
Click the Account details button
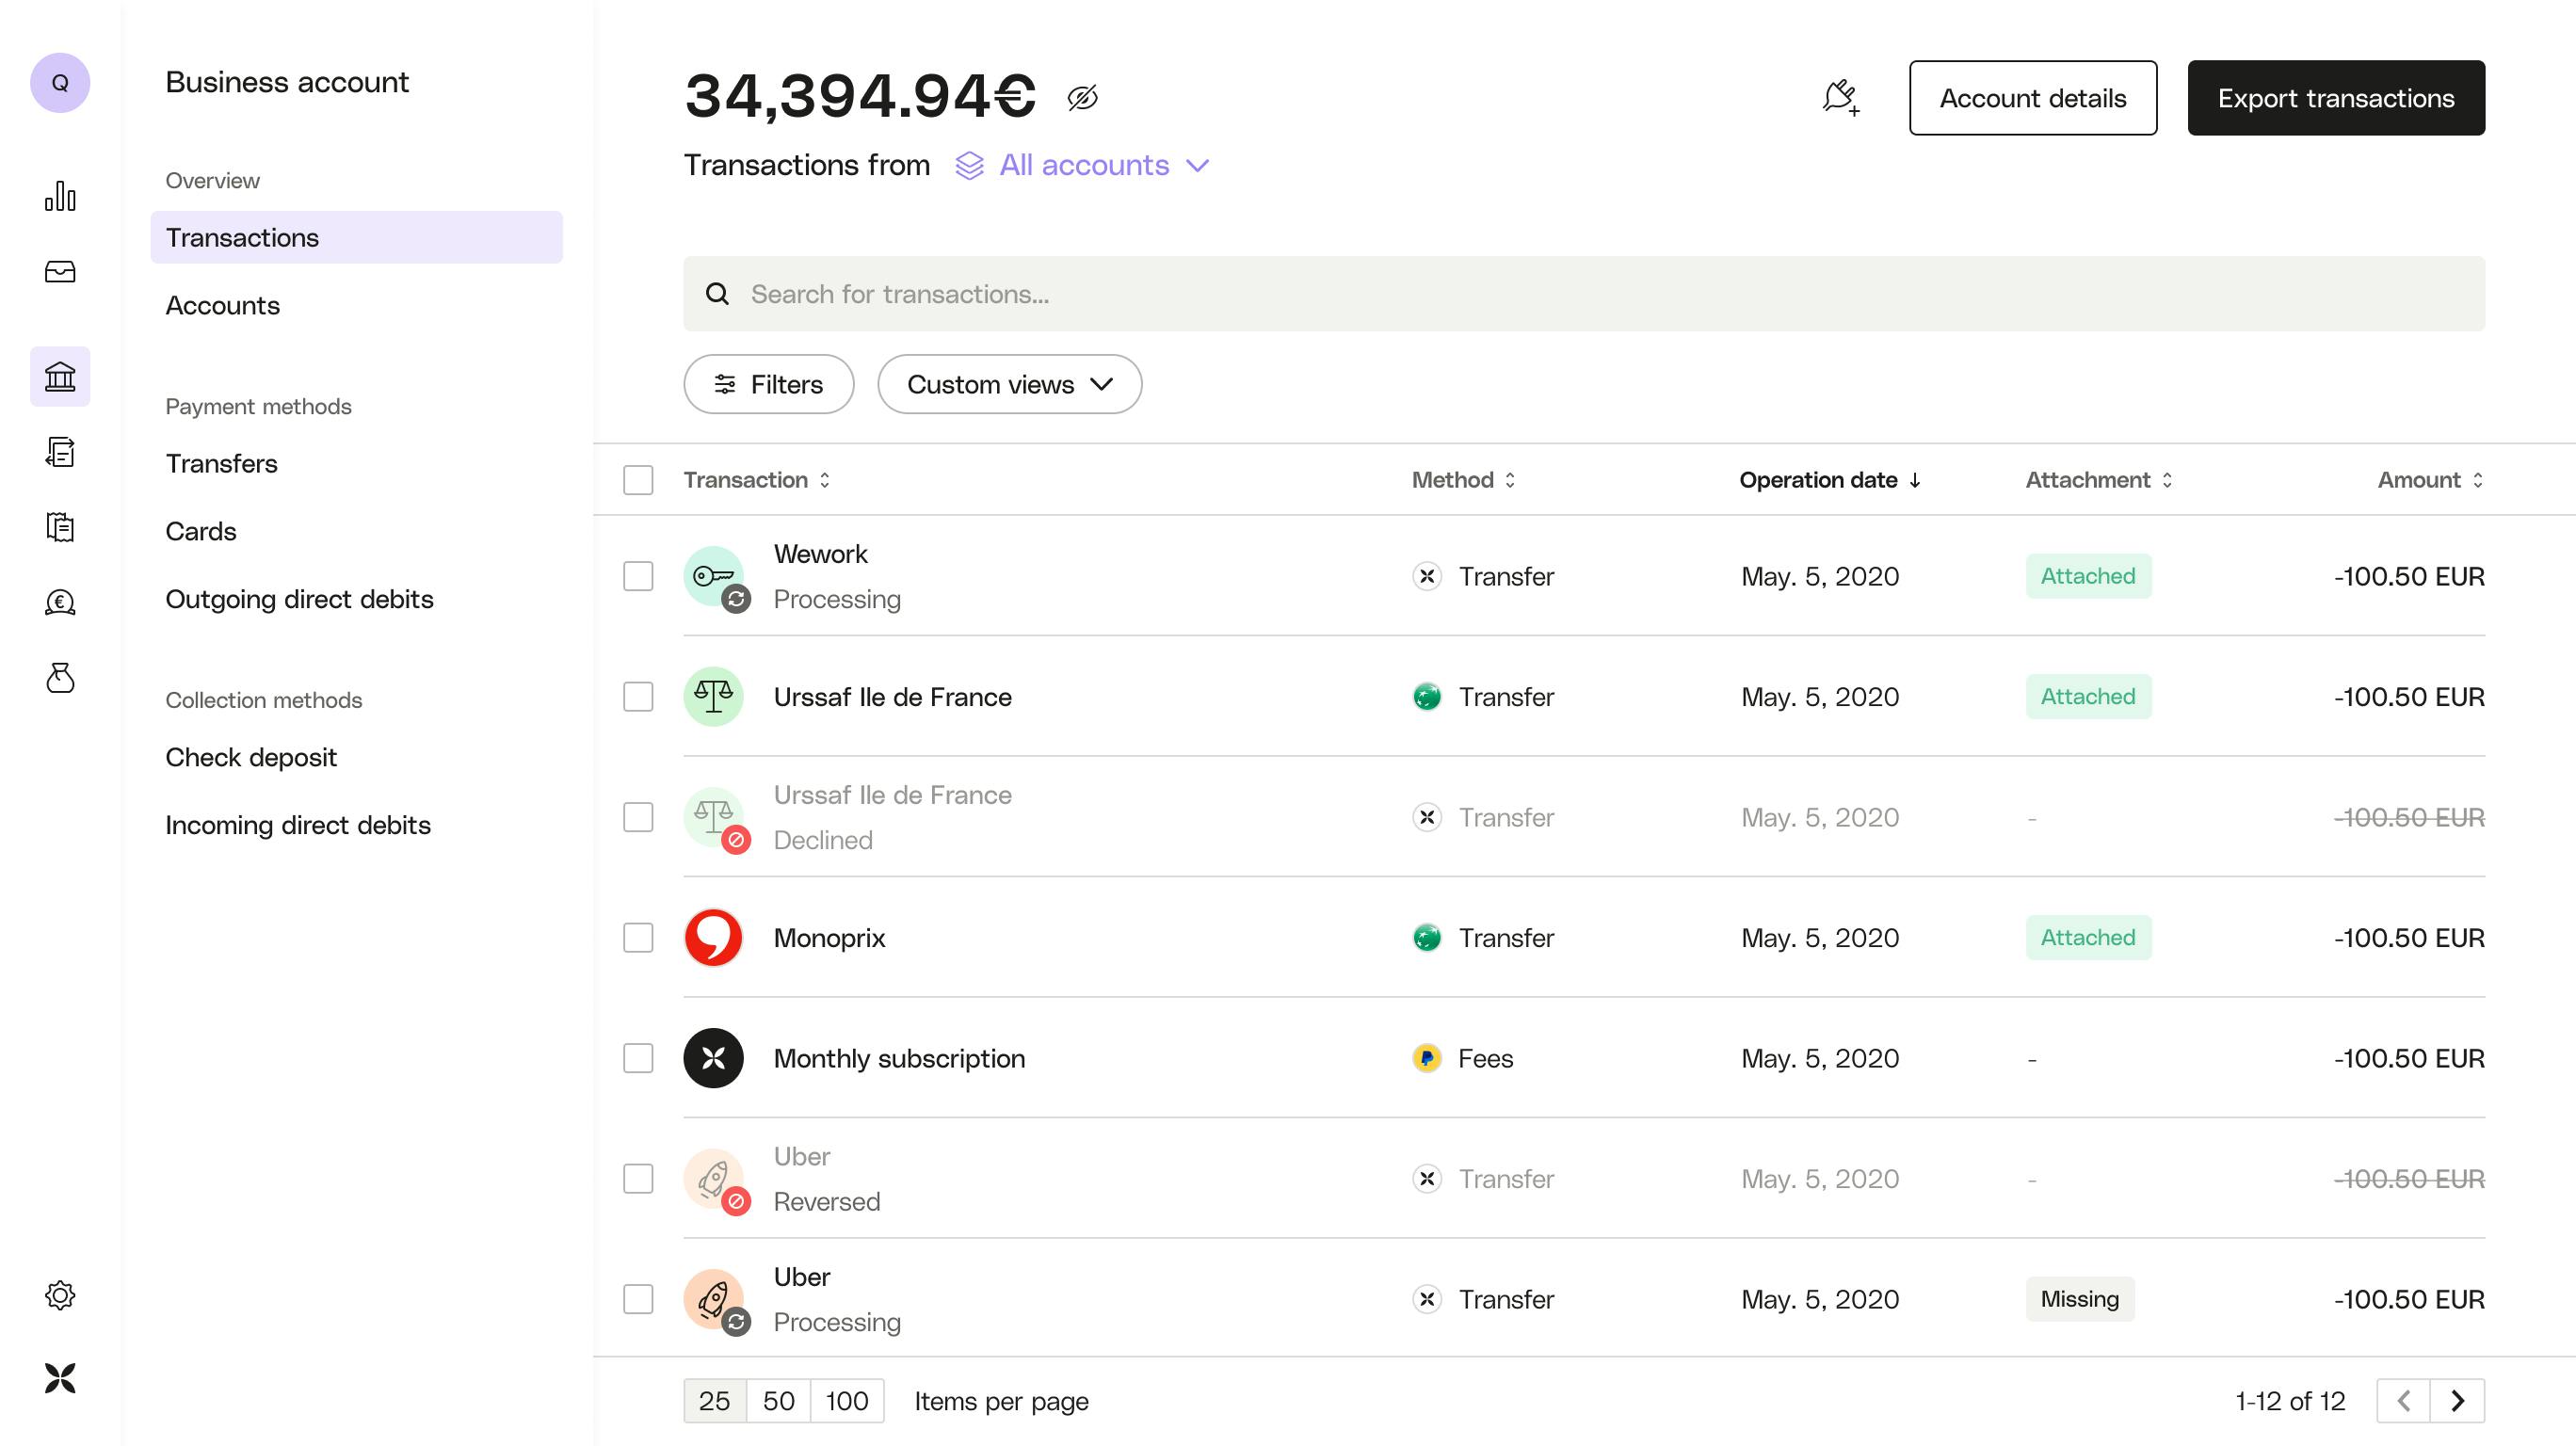point(2033,97)
